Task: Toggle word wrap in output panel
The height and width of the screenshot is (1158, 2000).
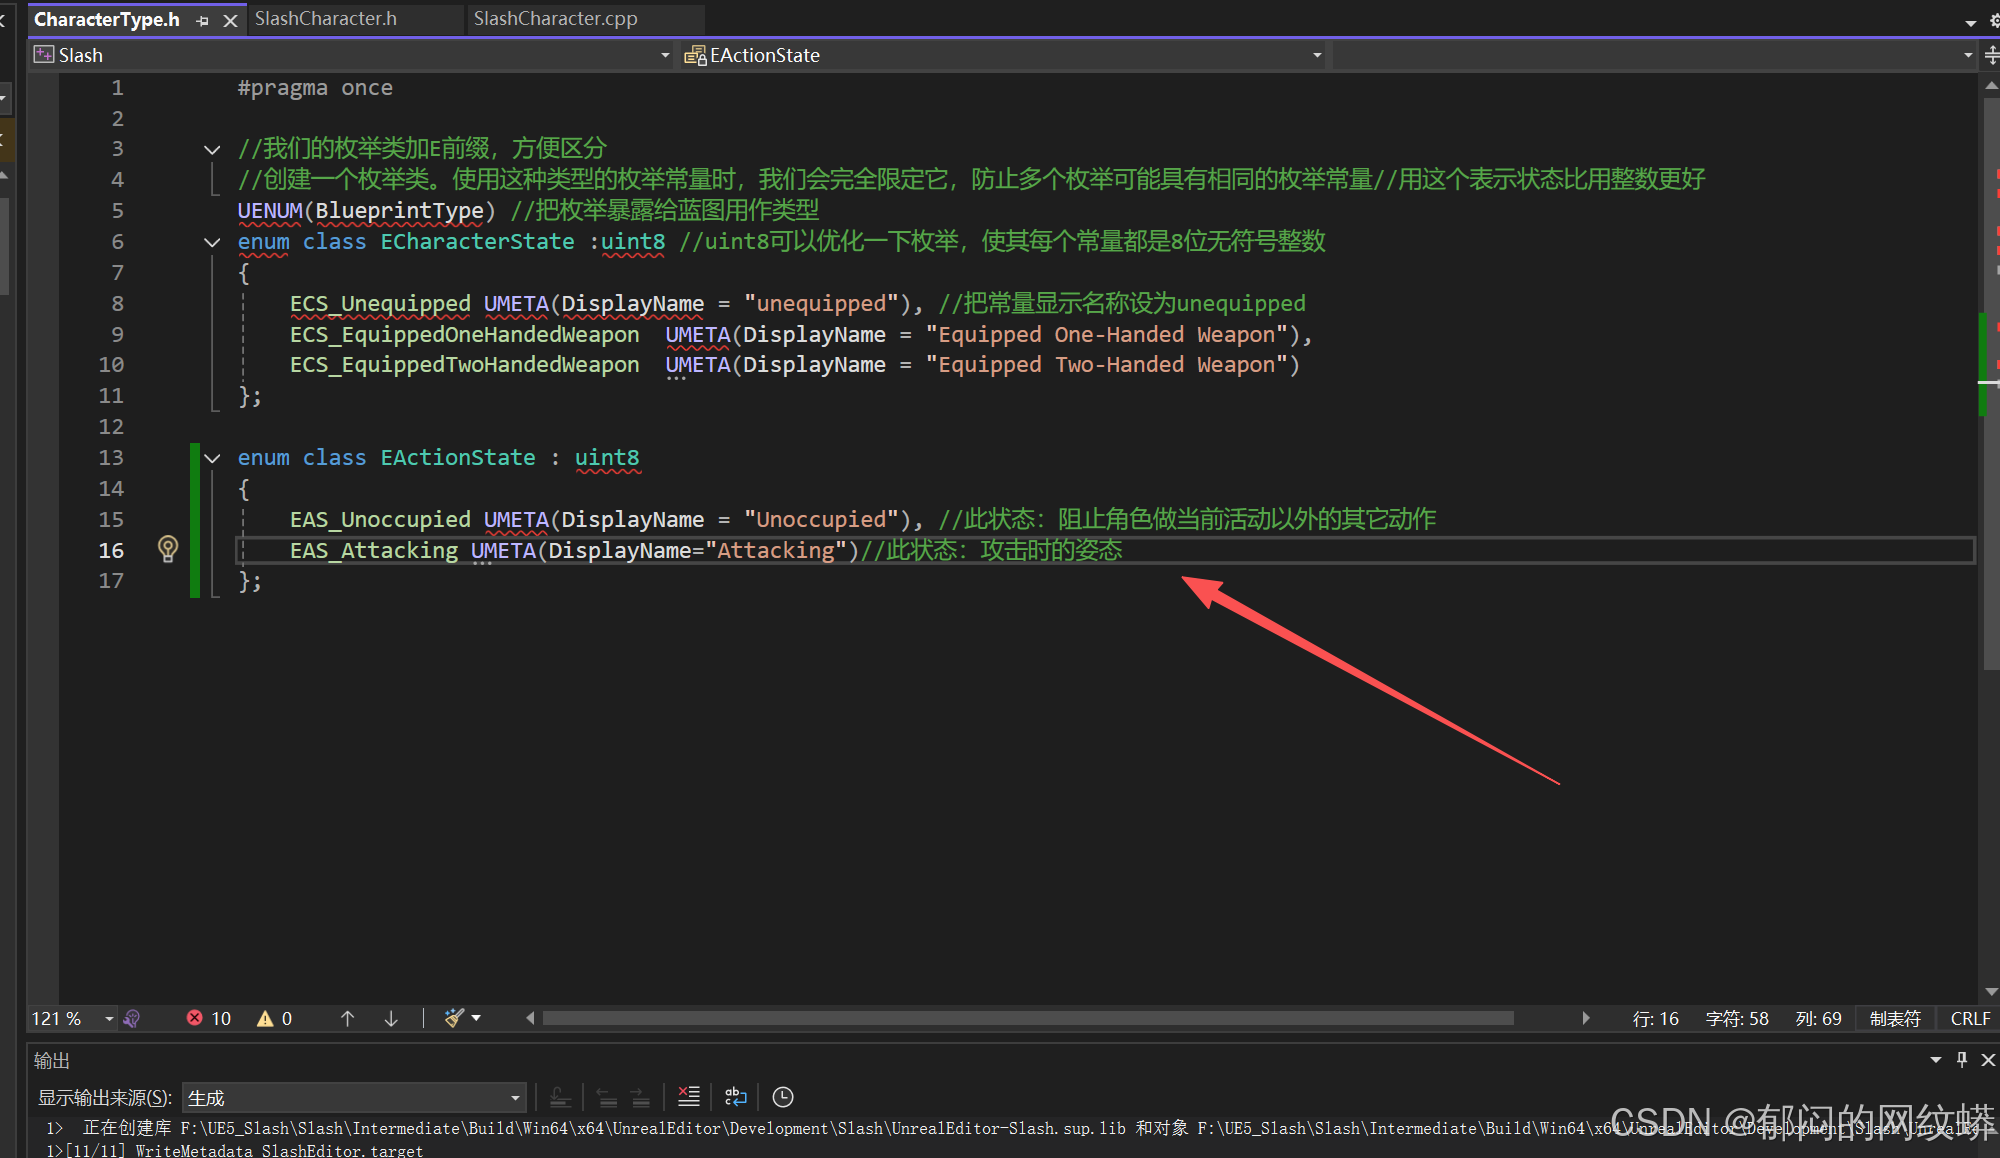Action: point(736,1097)
